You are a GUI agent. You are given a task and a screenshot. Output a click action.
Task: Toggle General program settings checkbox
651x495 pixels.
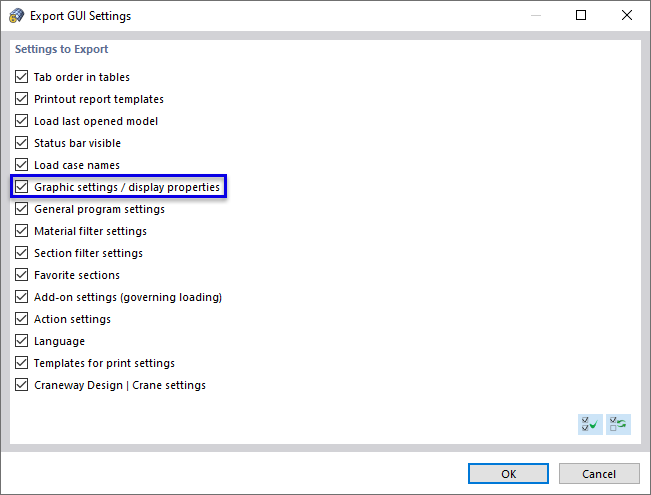tap(22, 209)
